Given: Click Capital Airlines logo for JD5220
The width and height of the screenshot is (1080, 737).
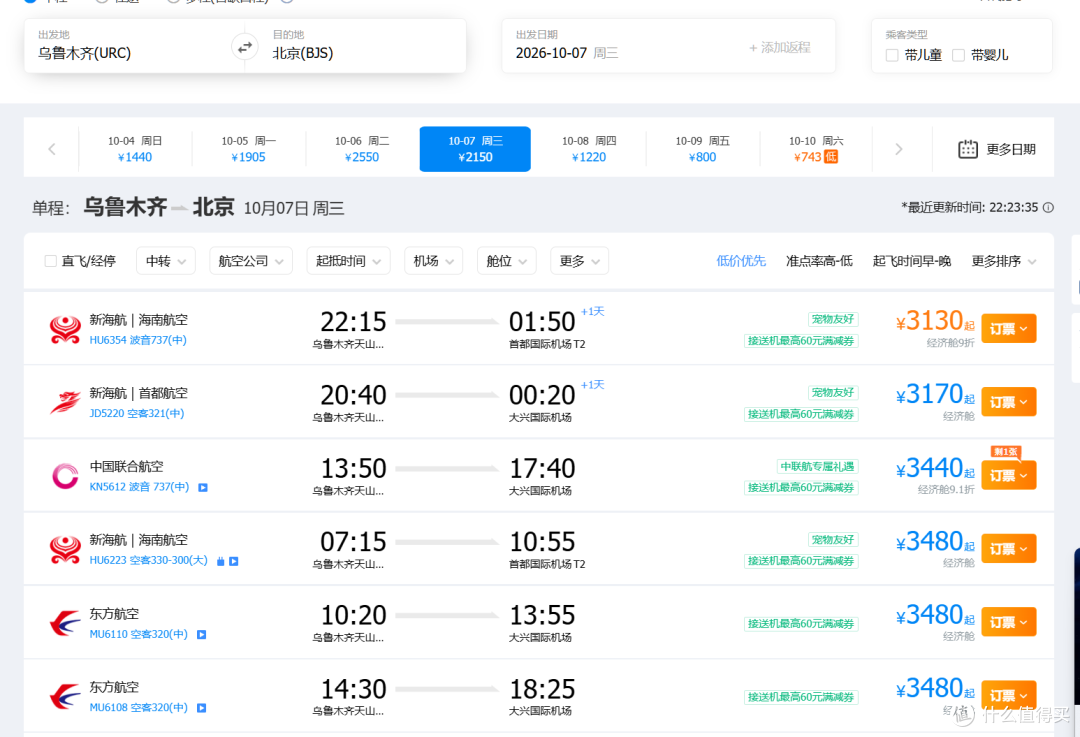Looking at the screenshot, I should 65,402.
